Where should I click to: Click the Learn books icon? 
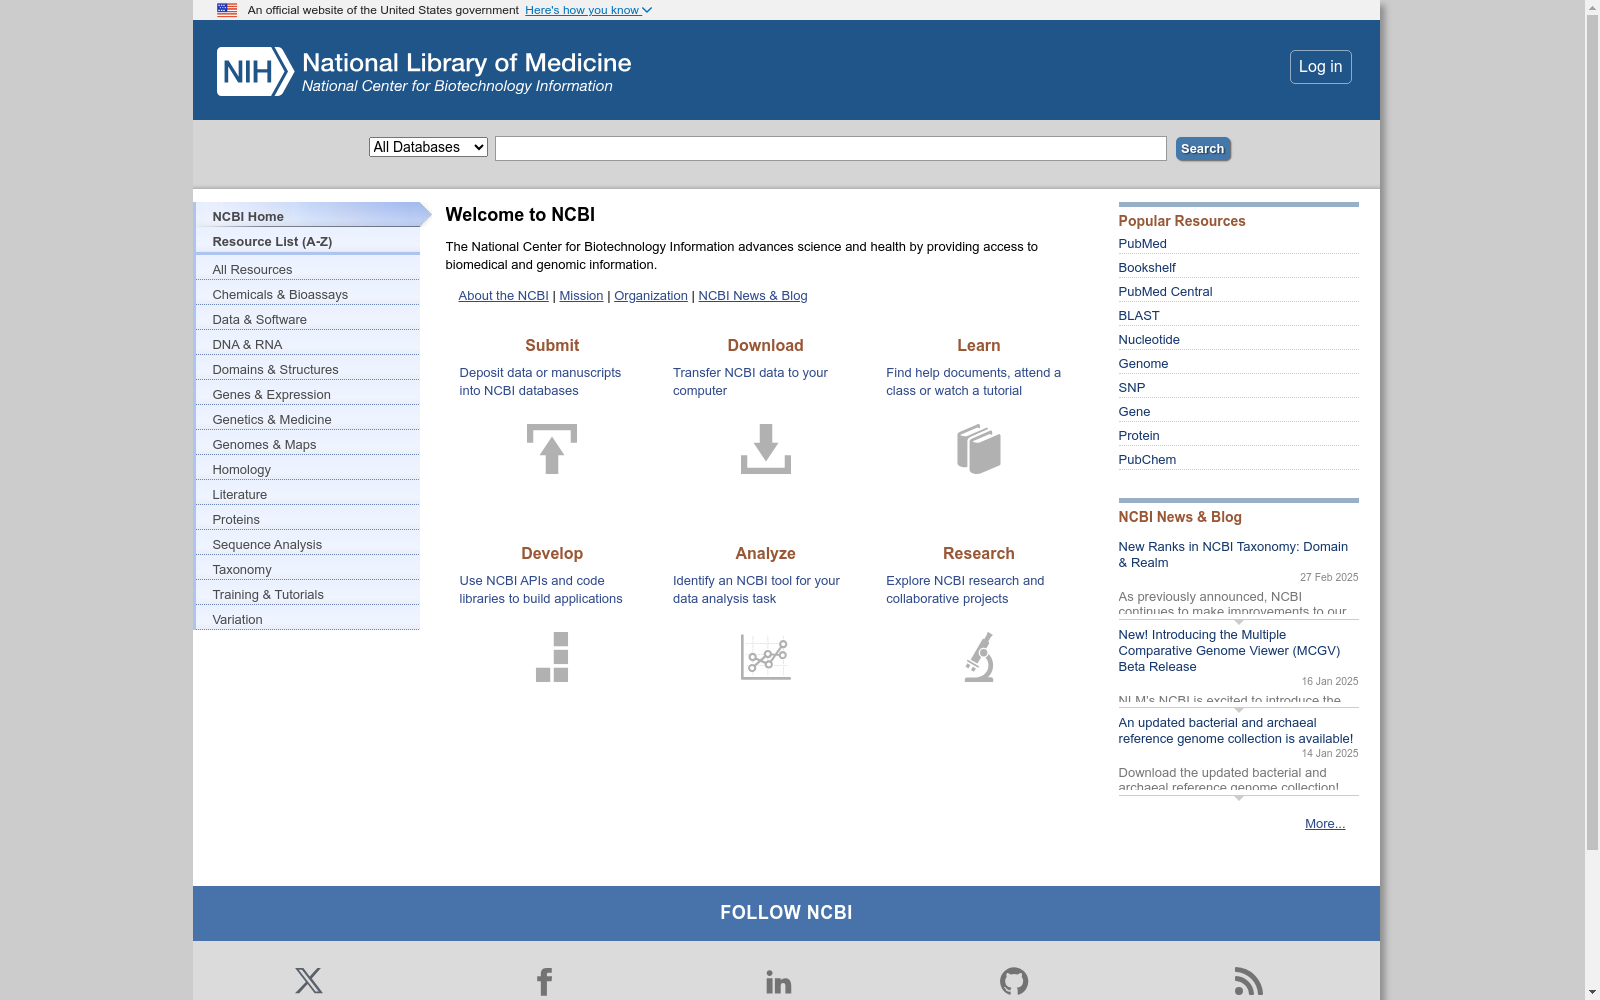979,449
